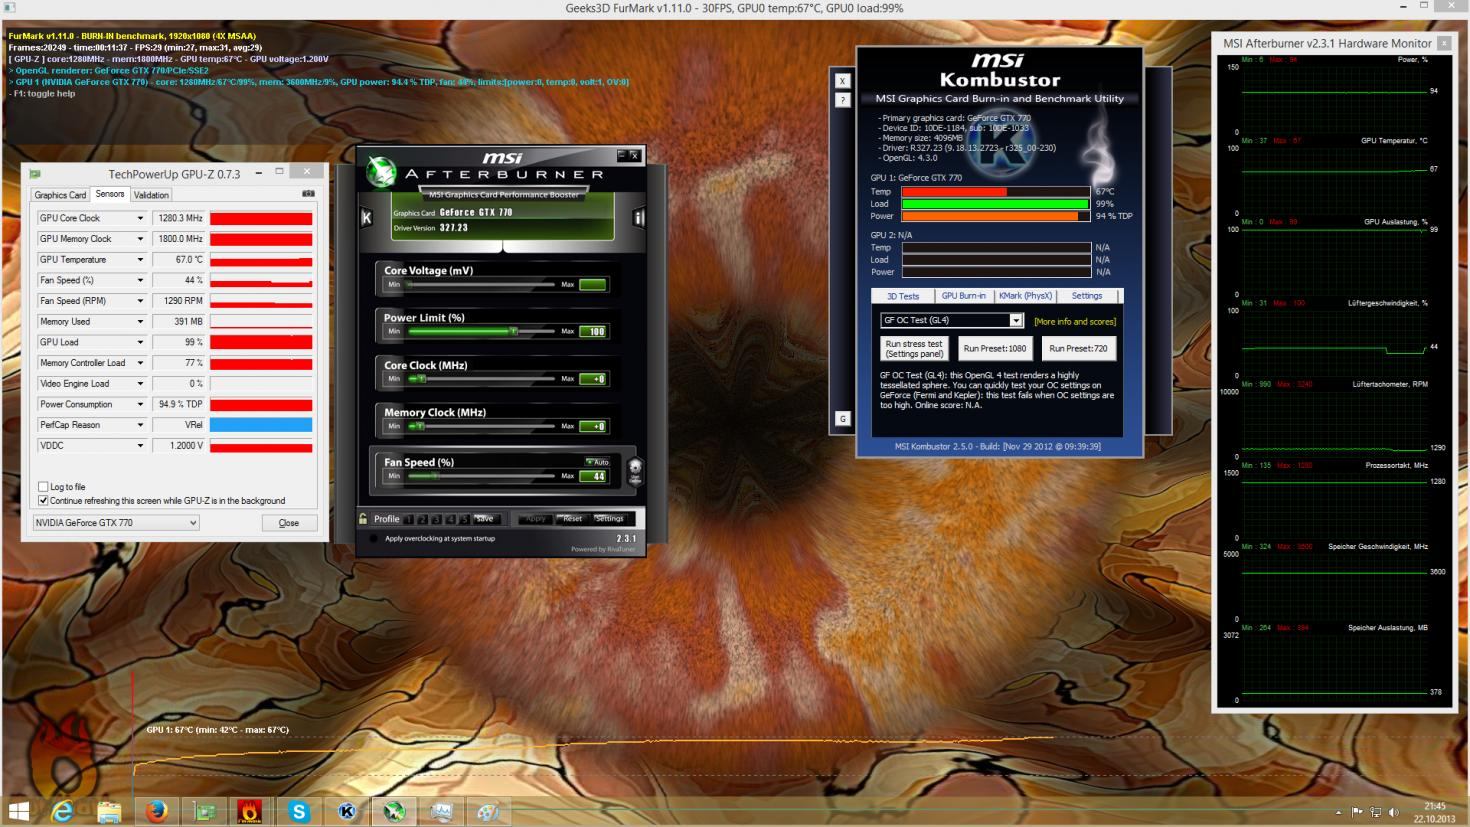
Task: Click the Power Limit slider handle
Action: tap(514, 331)
